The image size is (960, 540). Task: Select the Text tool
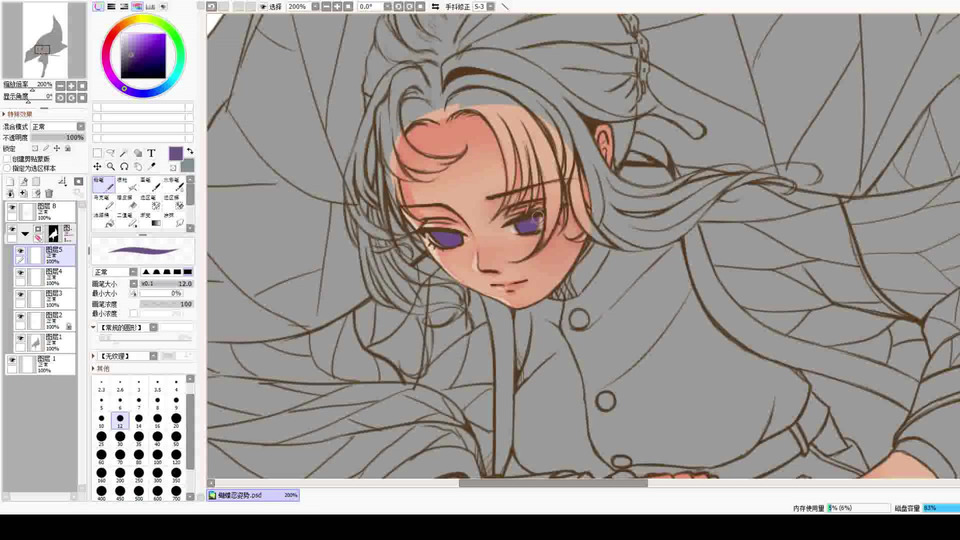click(x=151, y=153)
